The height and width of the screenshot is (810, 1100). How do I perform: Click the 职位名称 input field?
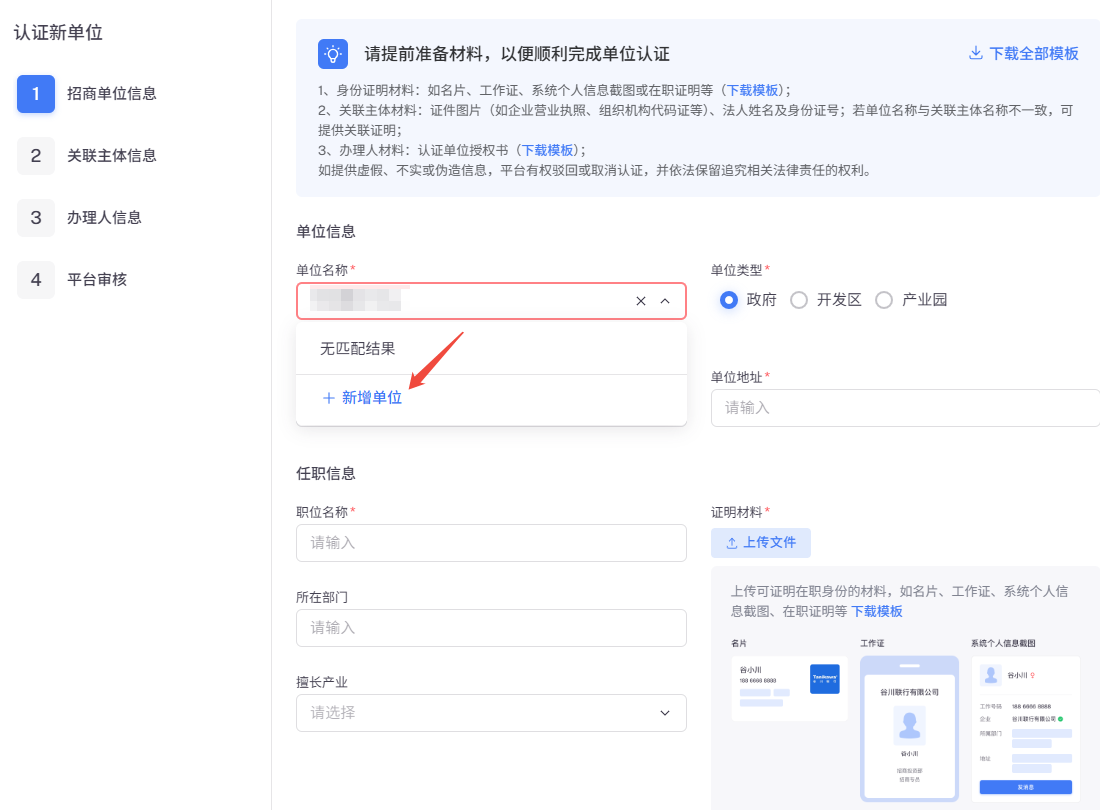point(491,543)
